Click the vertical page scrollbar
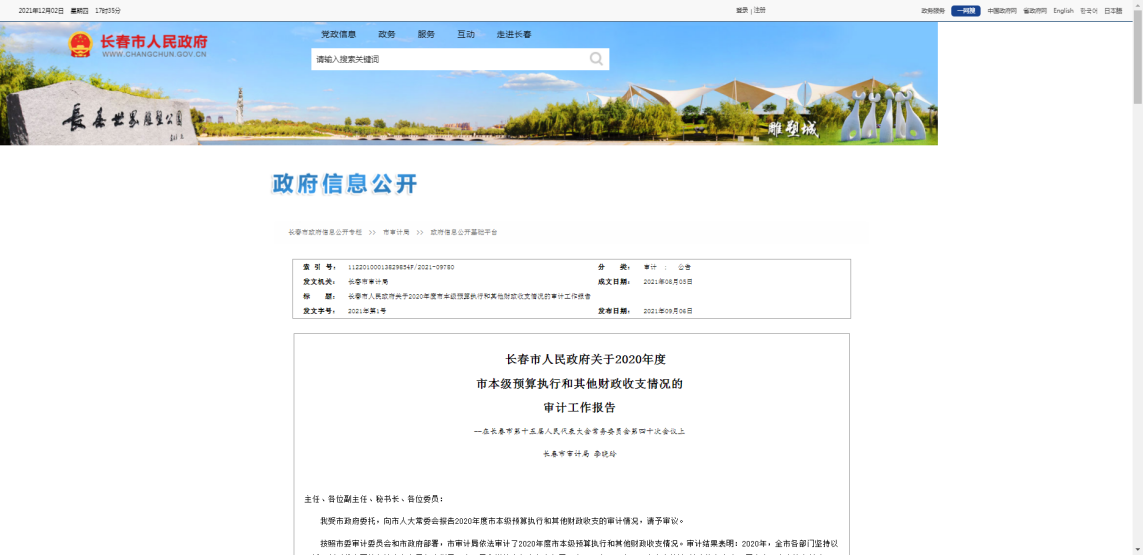The height and width of the screenshot is (555, 1143). (1137, 60)
